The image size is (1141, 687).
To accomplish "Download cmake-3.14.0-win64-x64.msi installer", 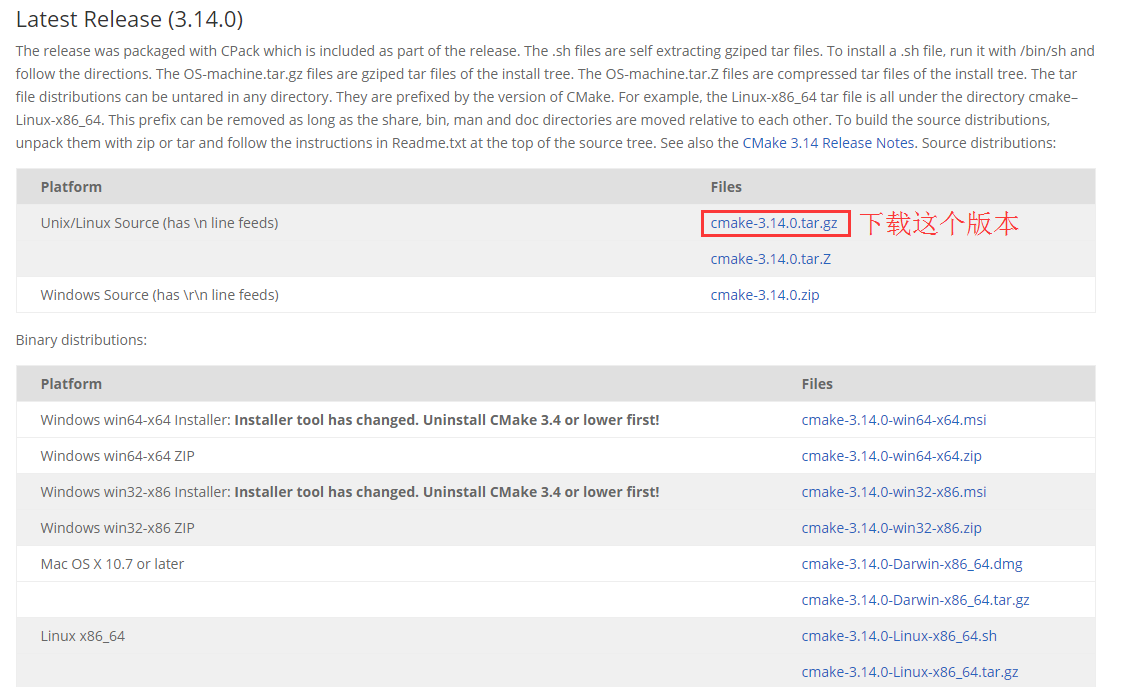I will (x=894, y=420).
